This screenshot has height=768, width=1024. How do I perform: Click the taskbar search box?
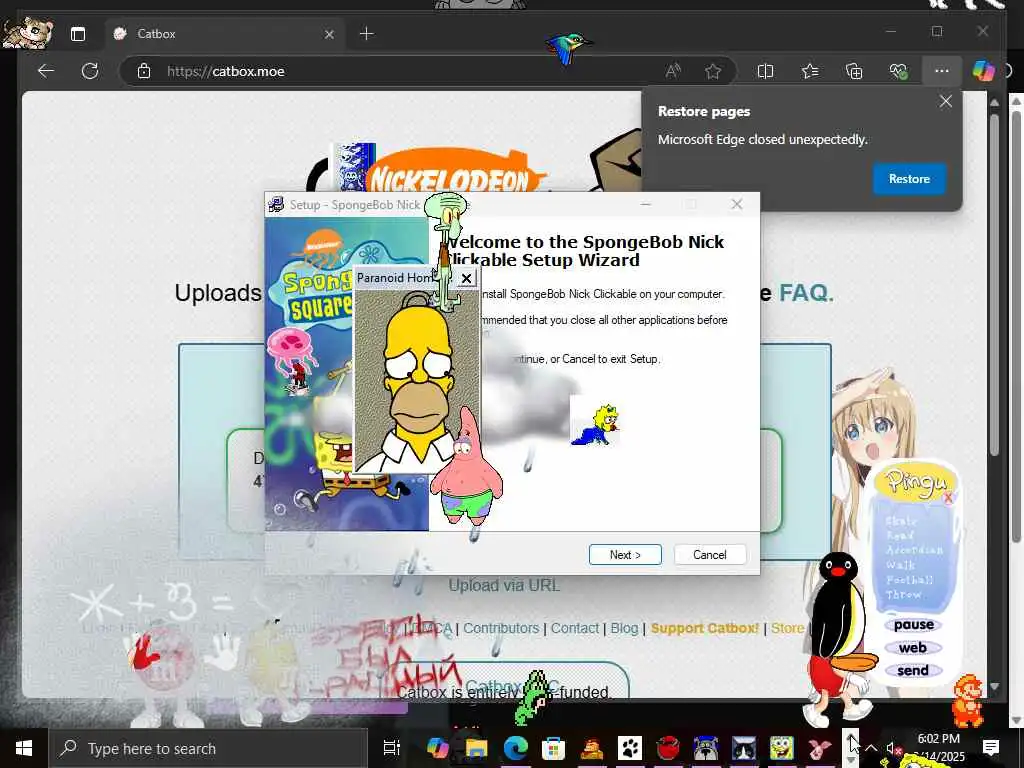[208, 748]
